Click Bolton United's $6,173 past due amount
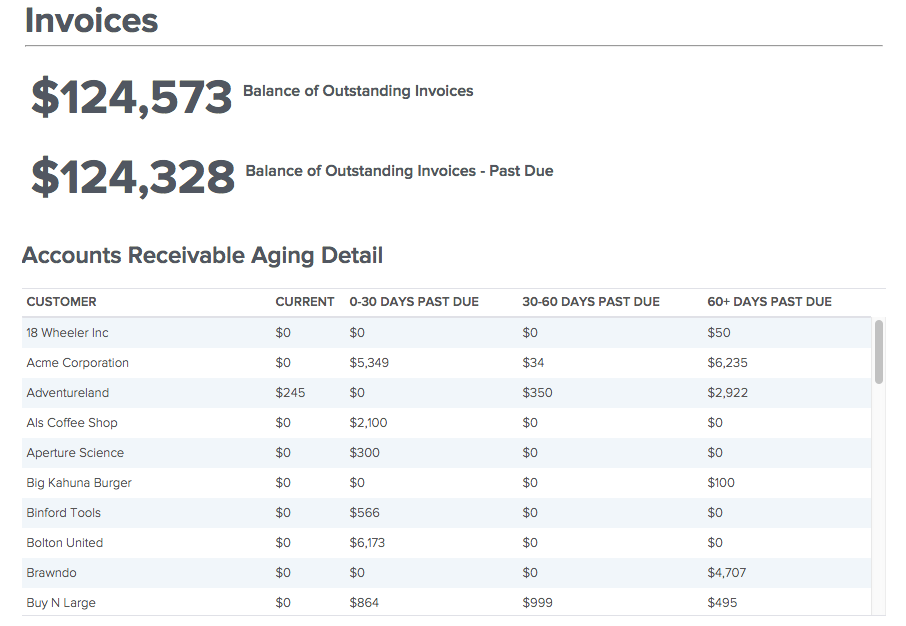 (x=367, y=543)
